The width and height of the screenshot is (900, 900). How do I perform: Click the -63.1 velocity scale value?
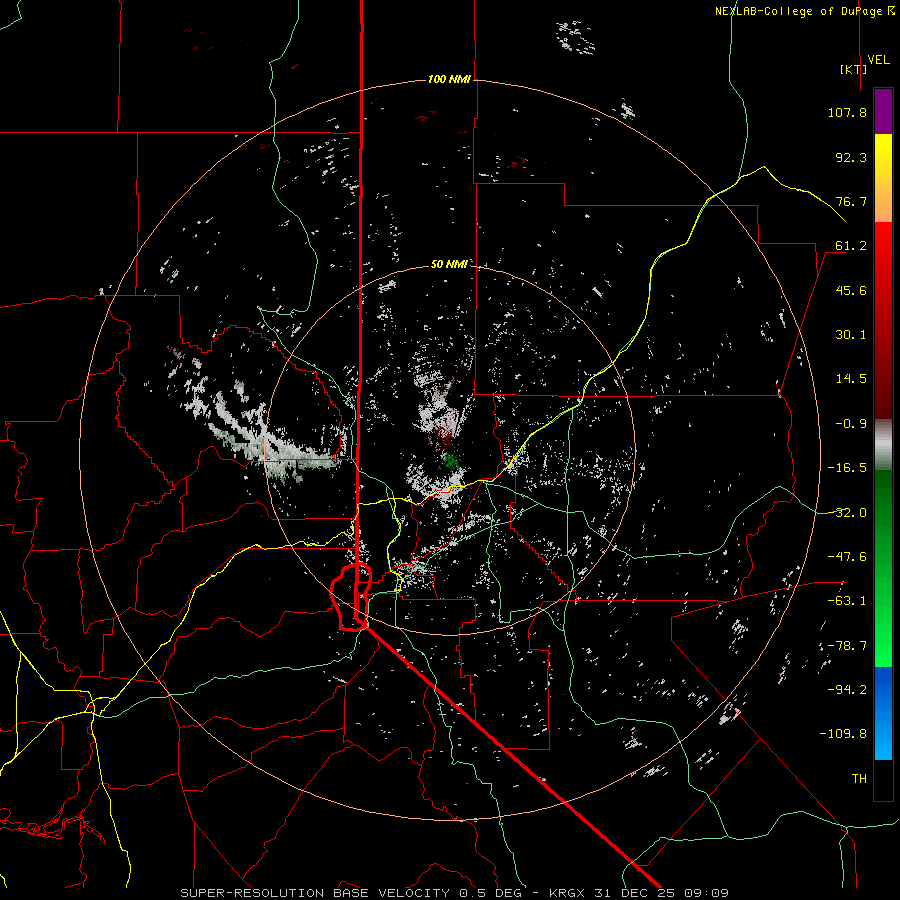847,601
